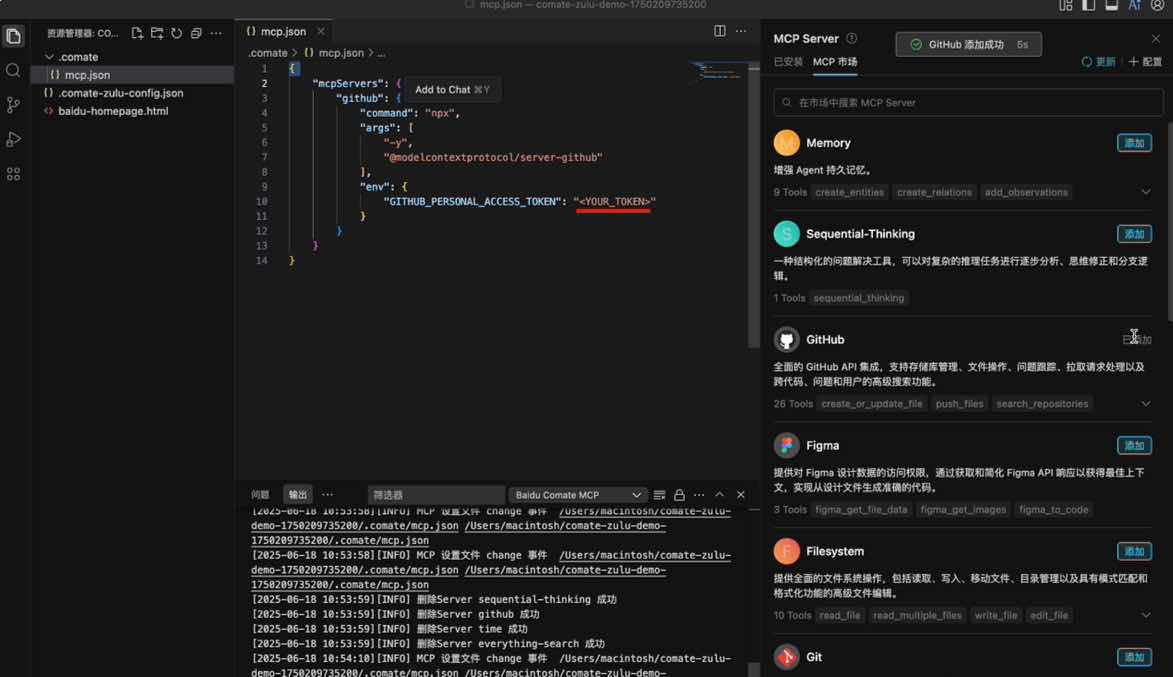
Task: Click the New File icon in explorer header
Action: (x=137, y=33)
